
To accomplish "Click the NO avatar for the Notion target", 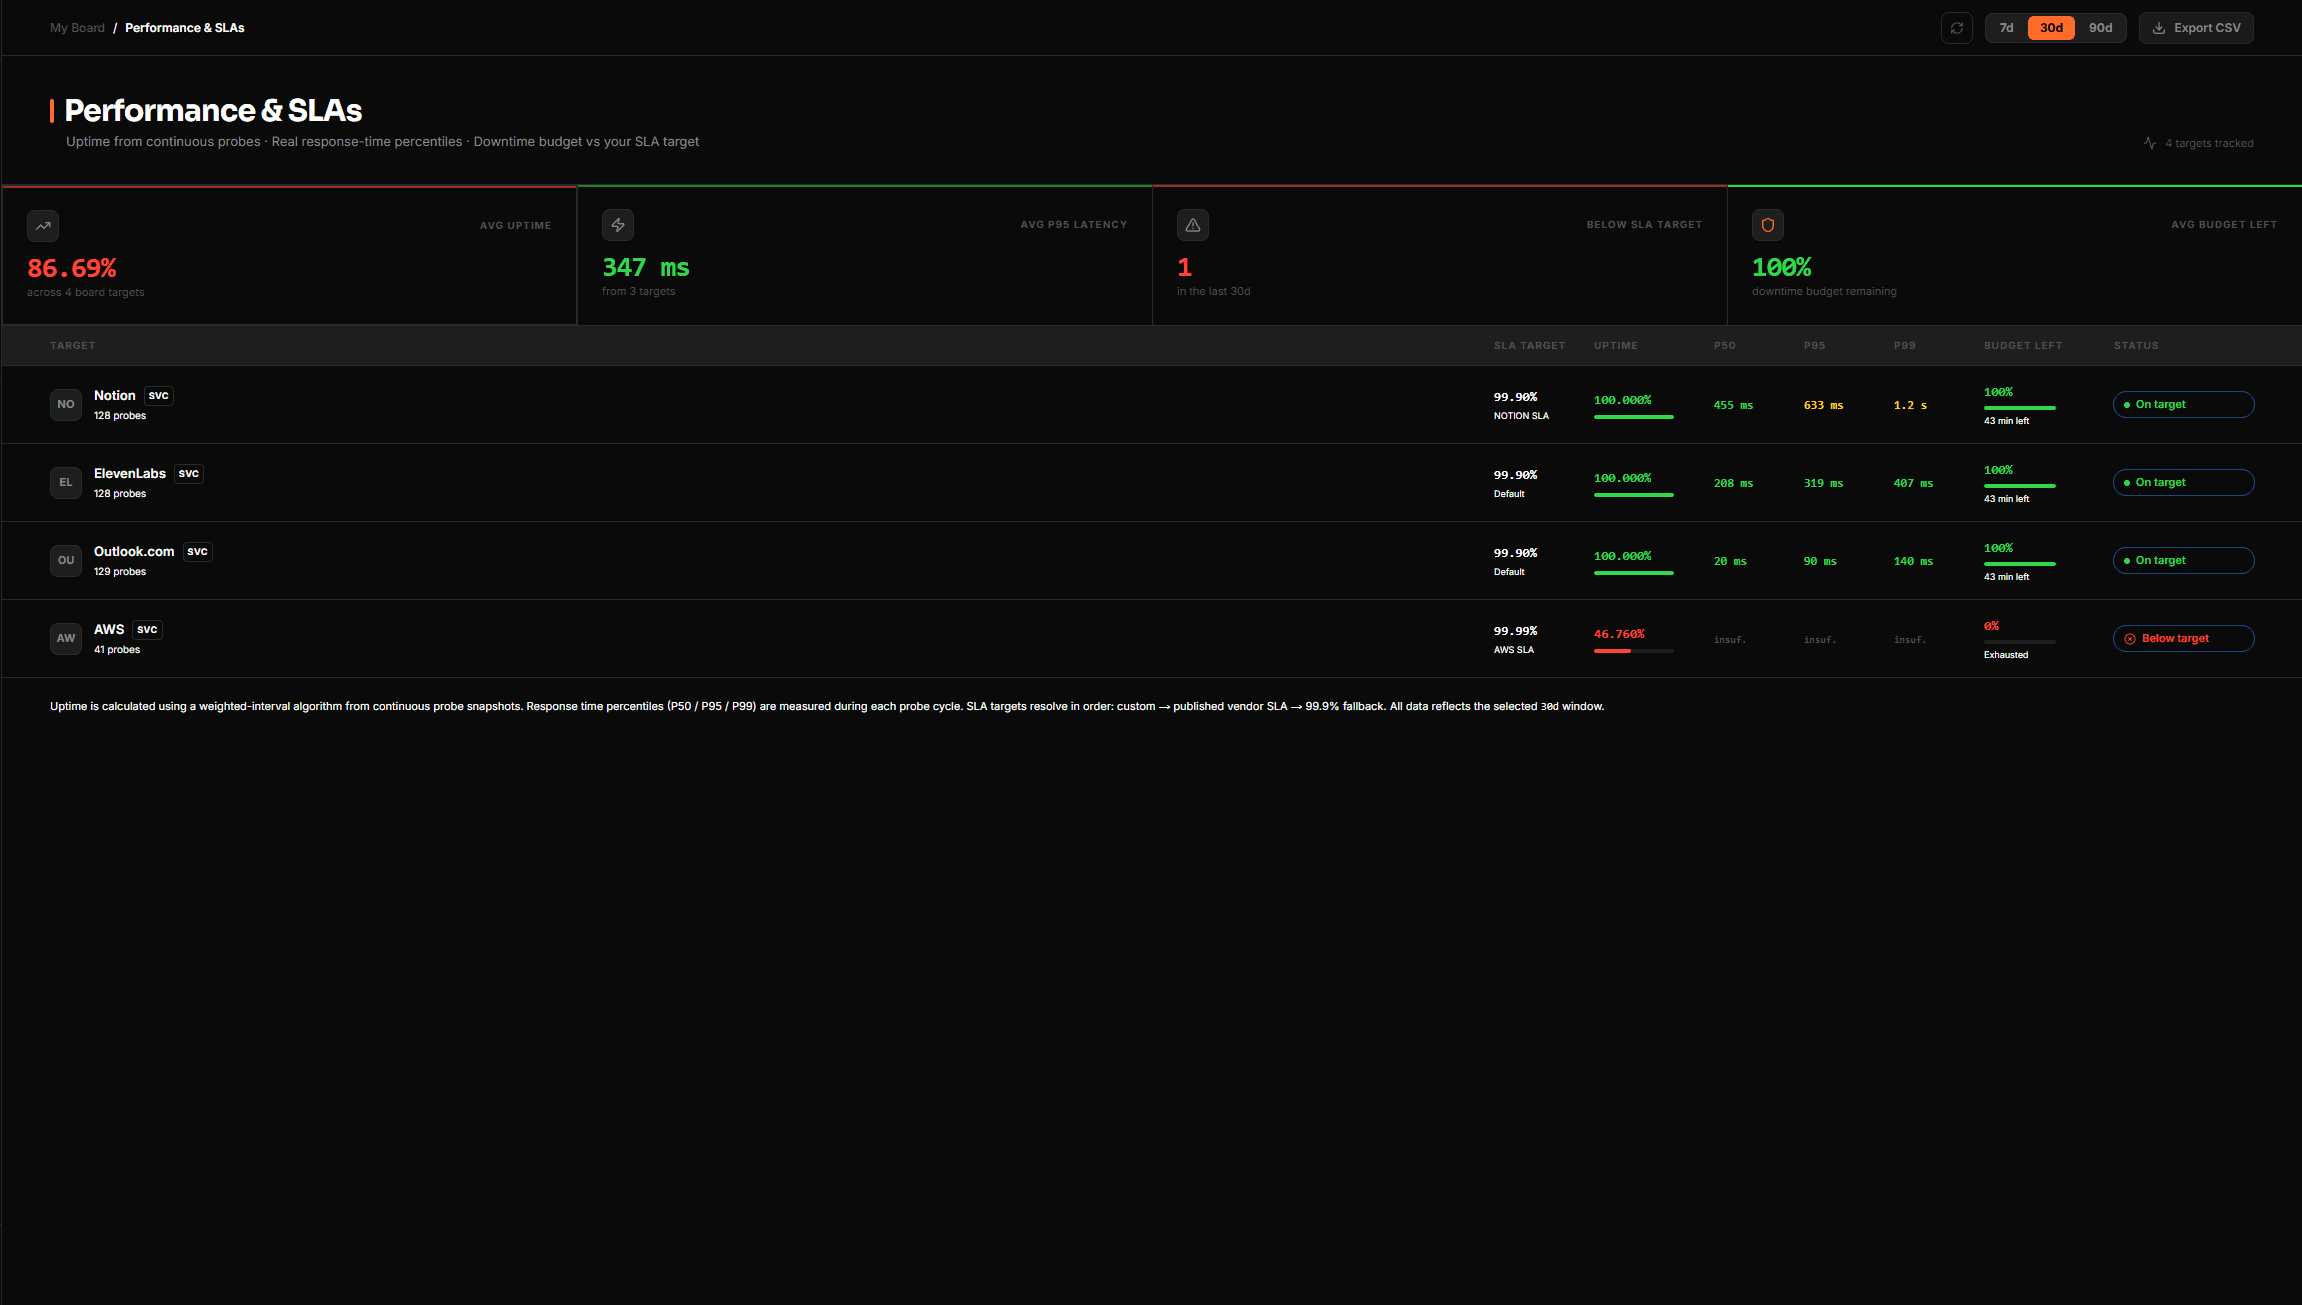I will tap(66, 404).
